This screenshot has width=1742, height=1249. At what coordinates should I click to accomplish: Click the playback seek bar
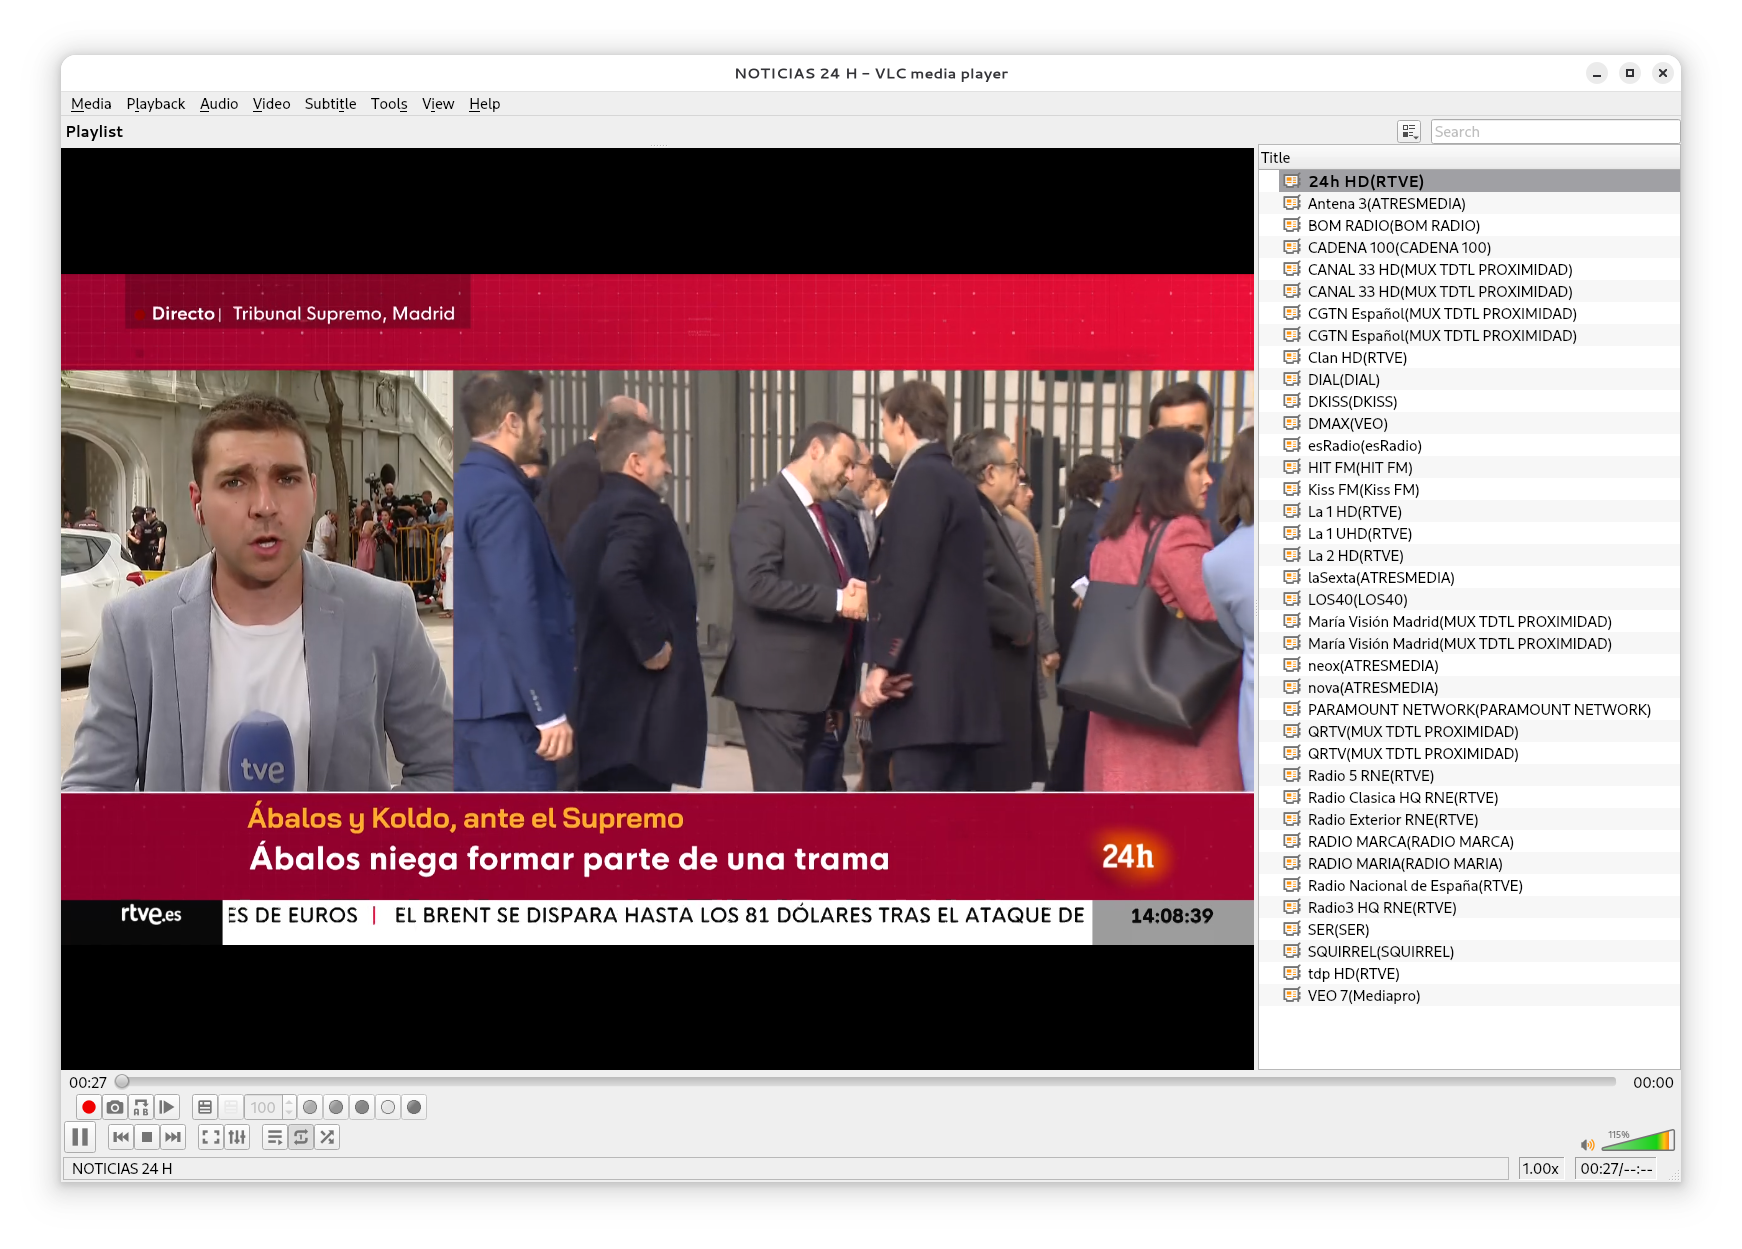(x=866, y=1082)
